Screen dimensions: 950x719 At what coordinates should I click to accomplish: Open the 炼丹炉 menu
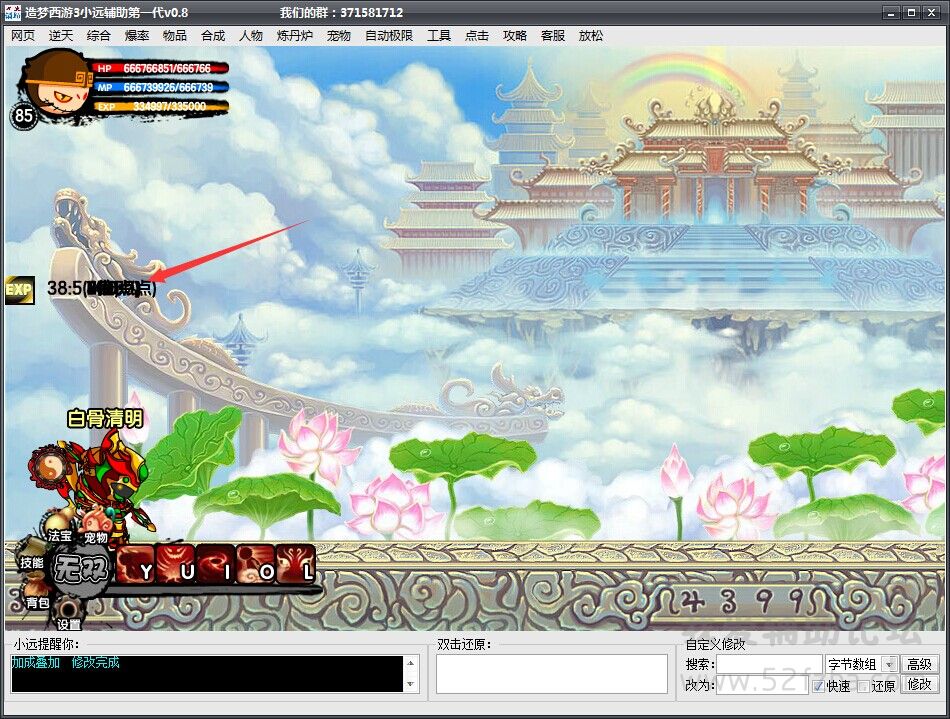pyautogui.click(x=294, y=36)
